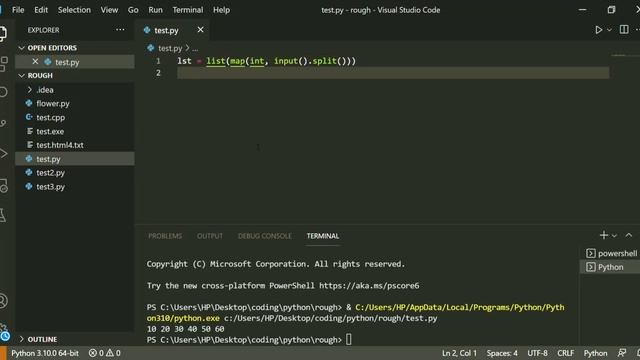This screenshot has height=360, width=640.
Task: Run Python file with play button
Action: (598, 30)
